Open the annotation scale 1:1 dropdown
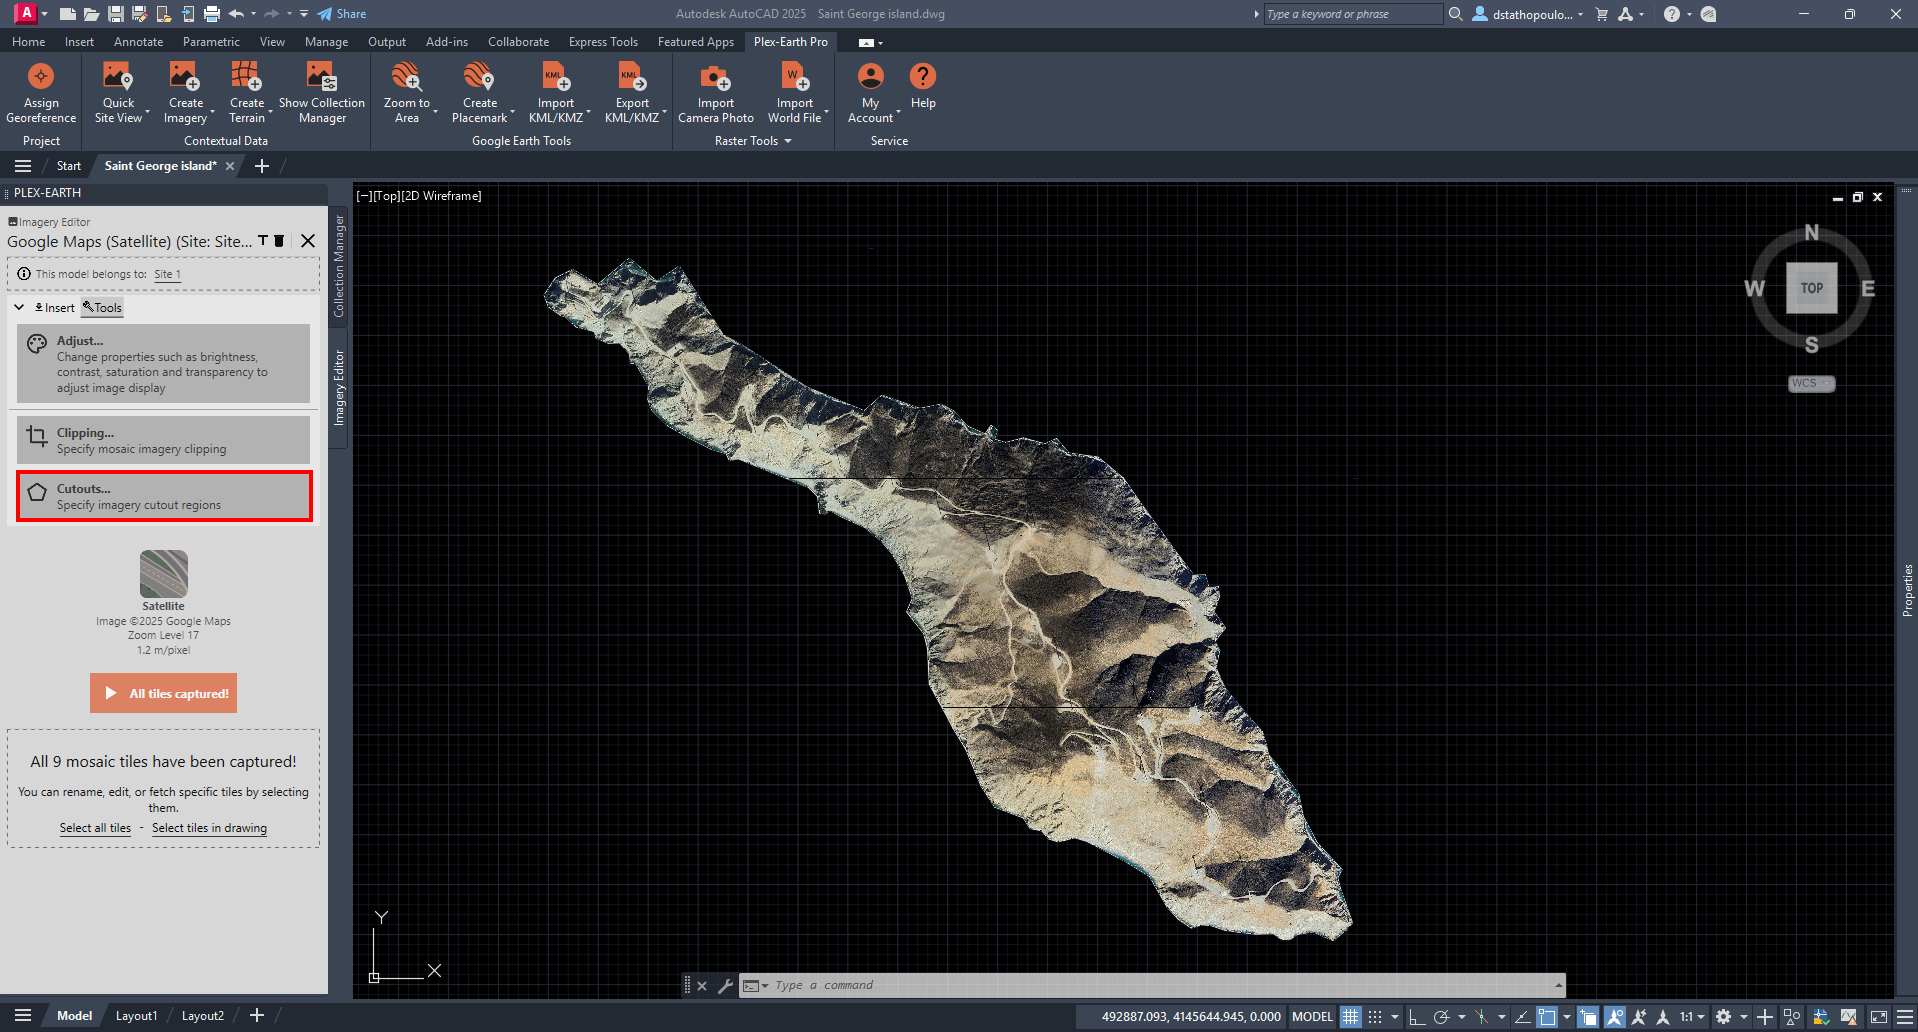Screen dimensions: 1918x1032 click(x=1692, y=1017)
